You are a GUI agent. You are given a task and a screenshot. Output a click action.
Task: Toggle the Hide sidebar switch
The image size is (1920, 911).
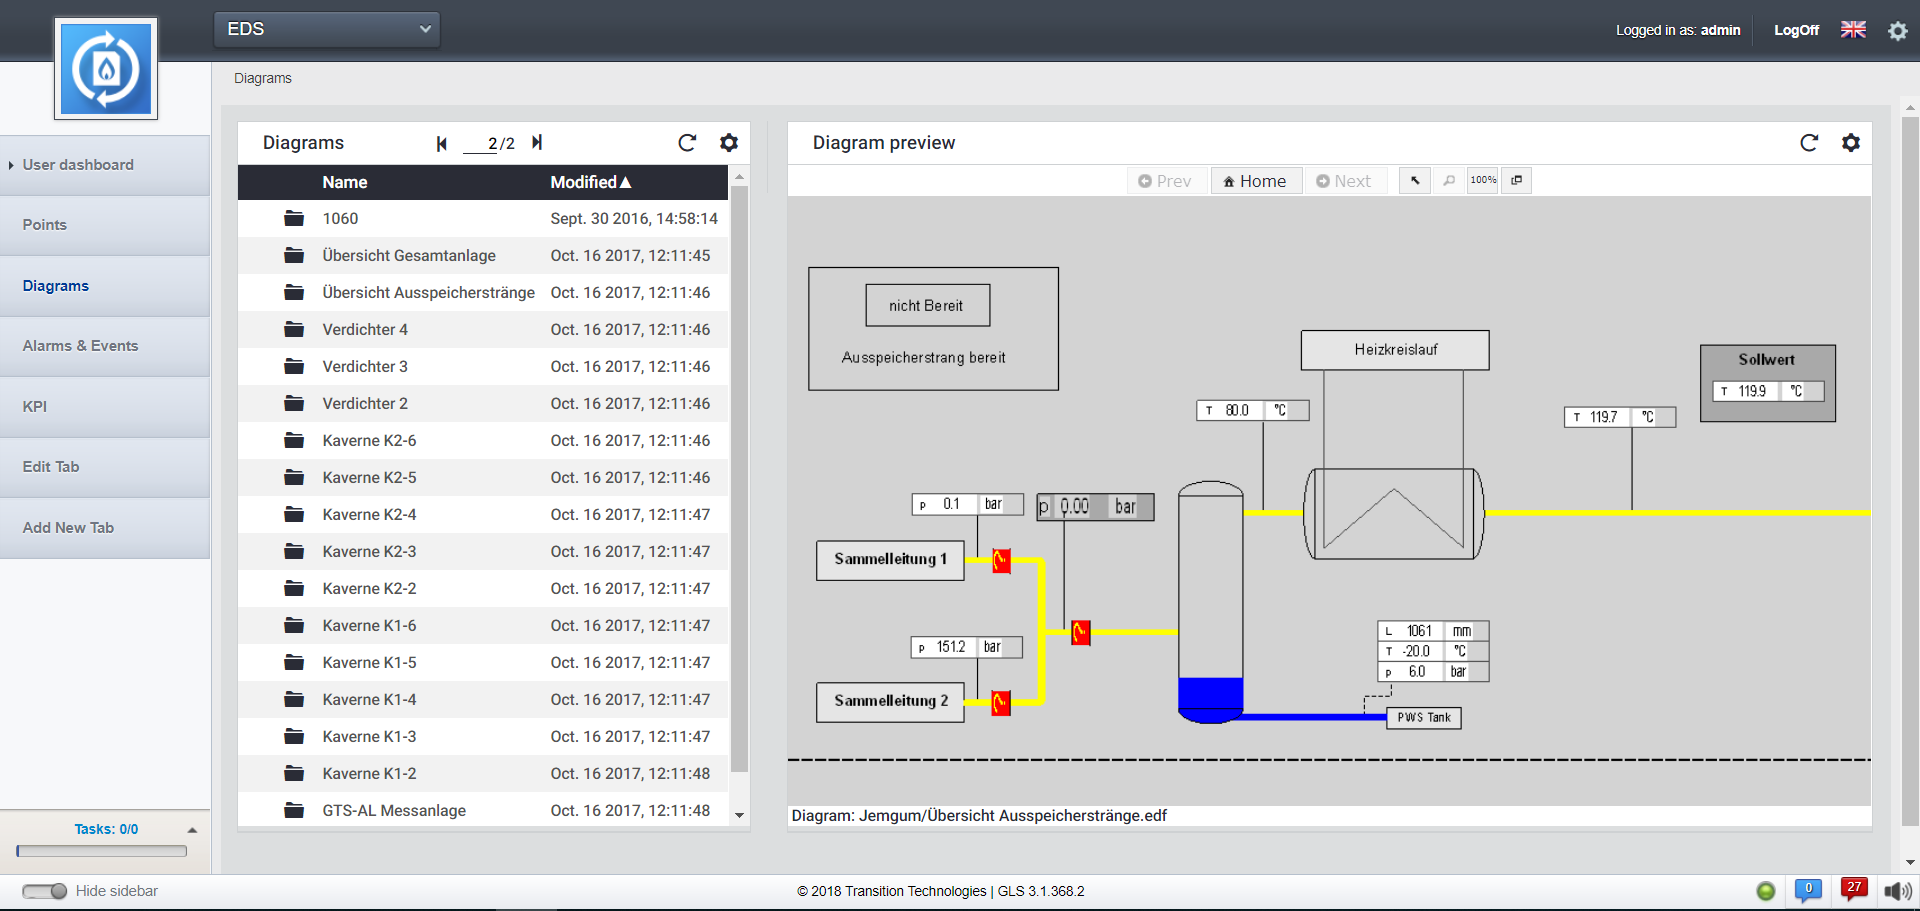click(44, 891)
